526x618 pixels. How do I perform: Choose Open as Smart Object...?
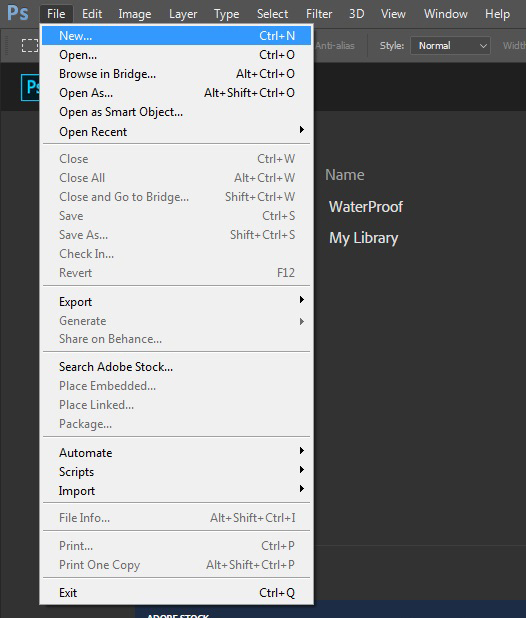click(x=177, y=112)
